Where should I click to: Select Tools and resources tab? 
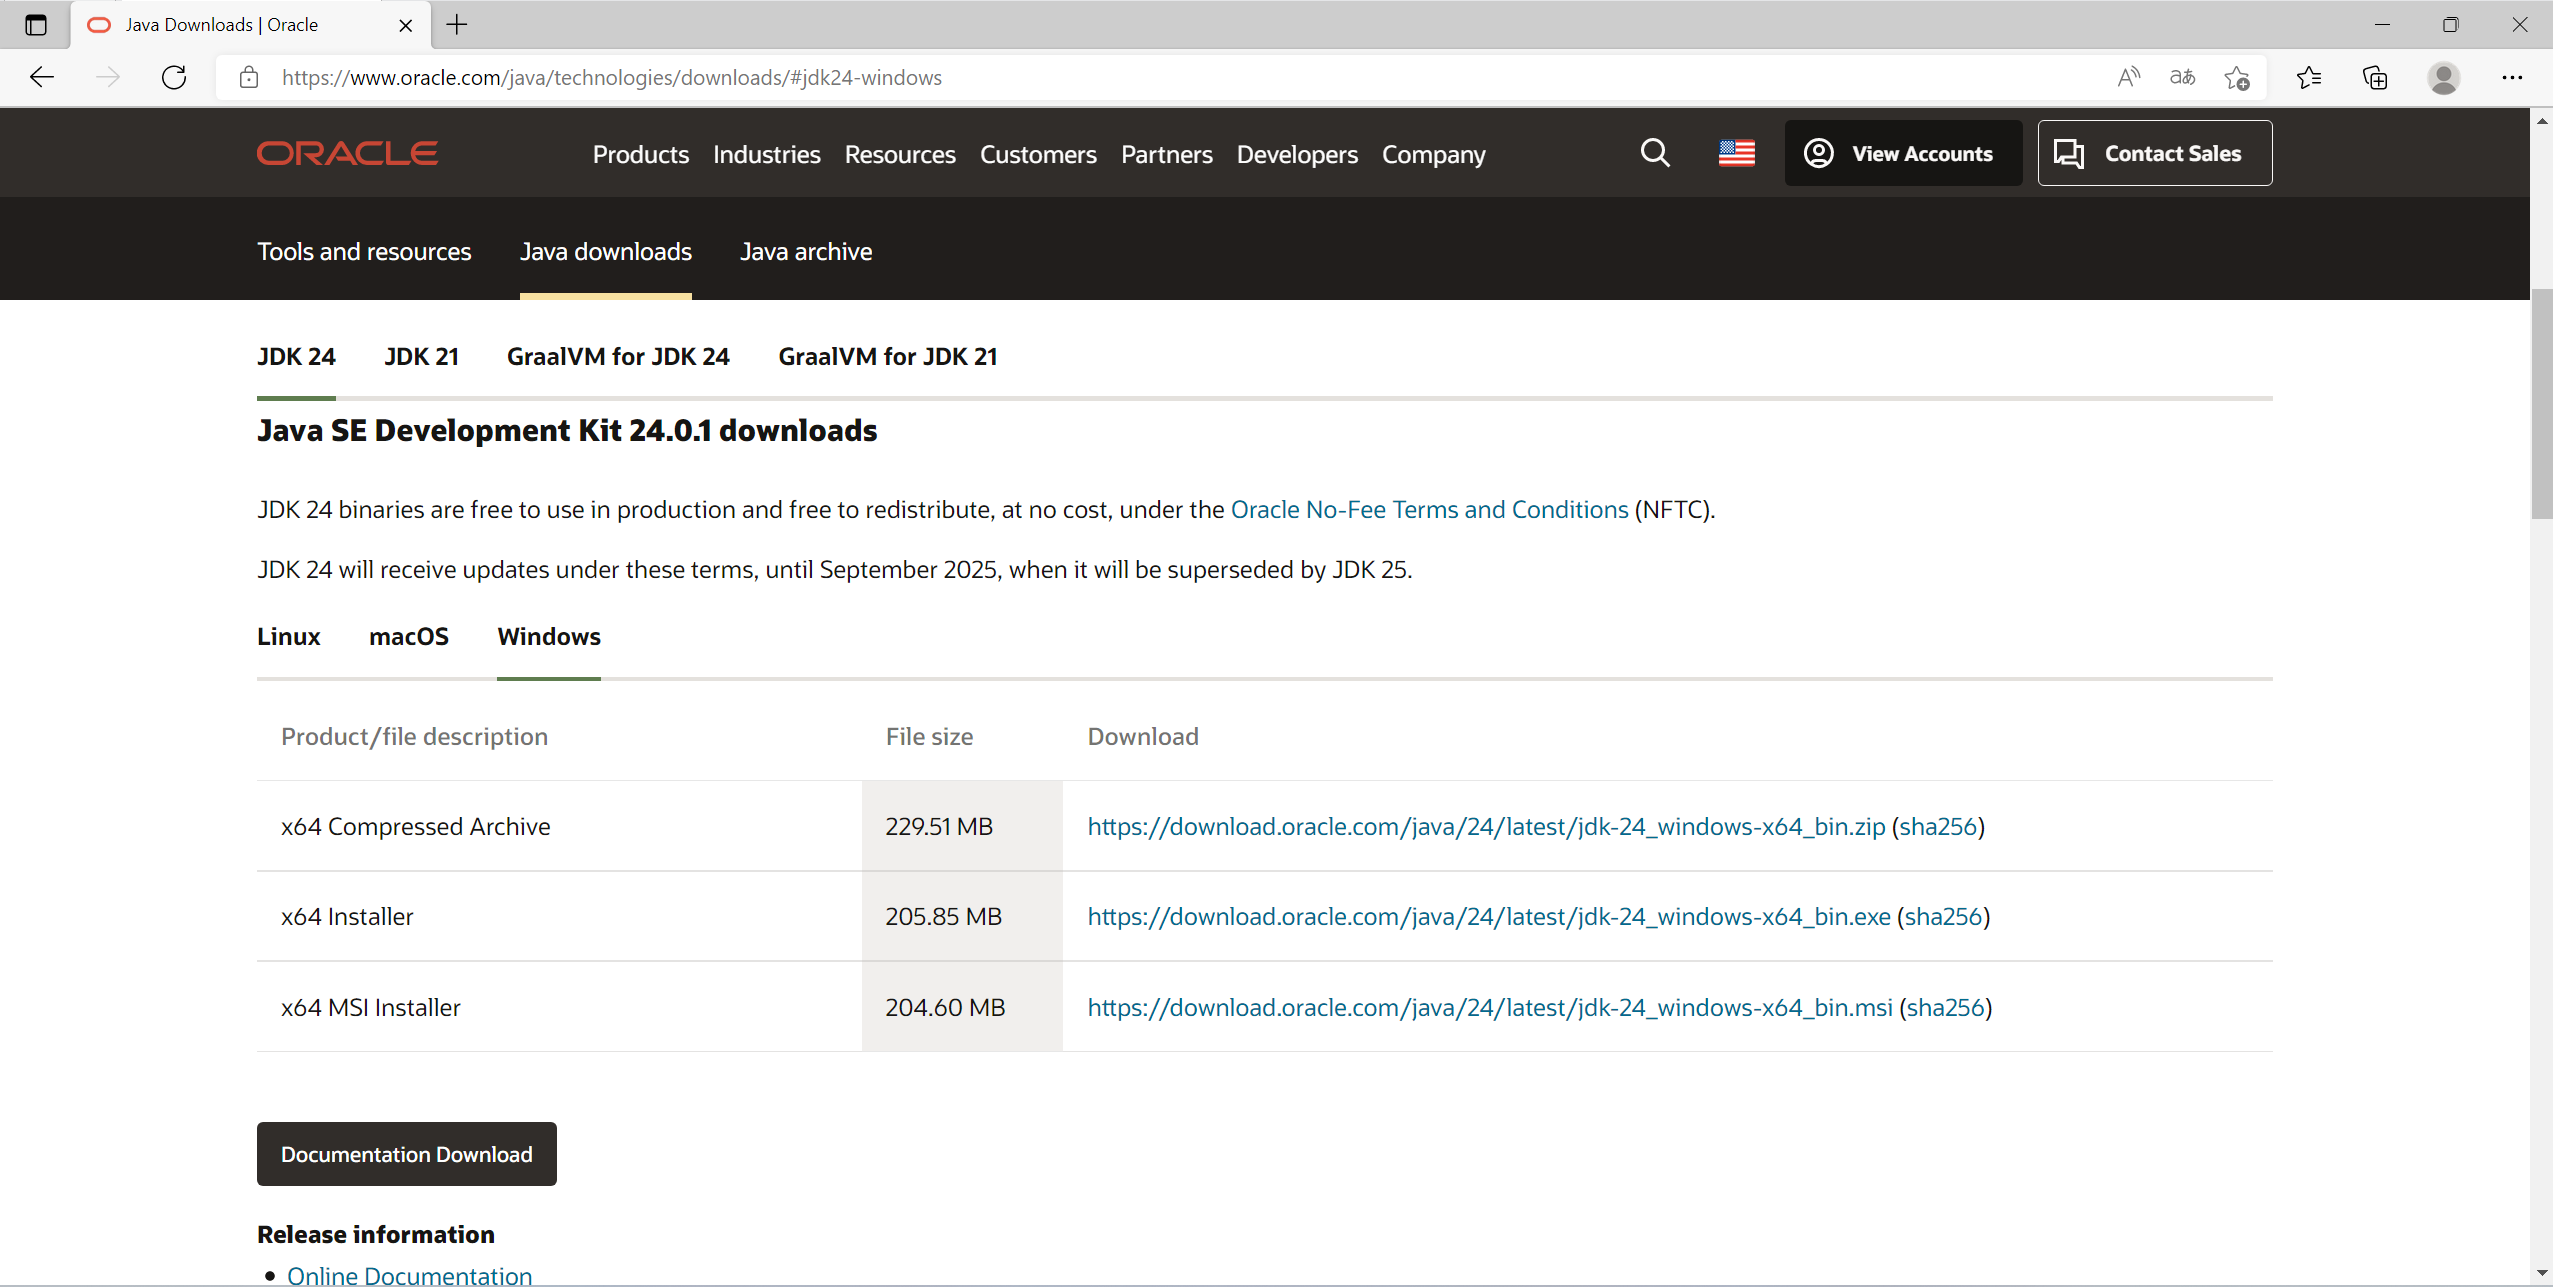click(364, 251)
